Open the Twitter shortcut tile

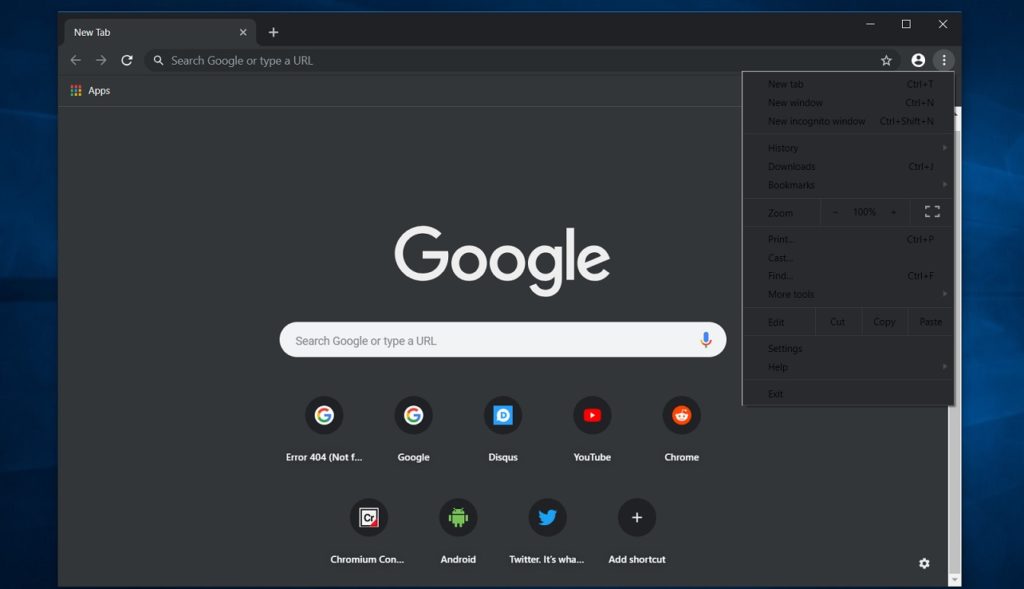[547, 517]
